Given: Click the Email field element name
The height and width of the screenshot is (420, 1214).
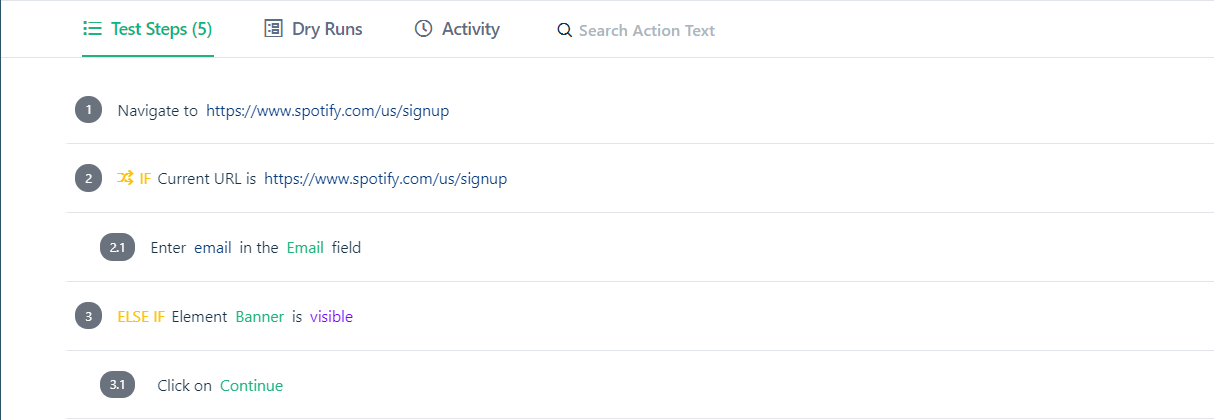Looking at the screenshot, I should click(305, 247).
